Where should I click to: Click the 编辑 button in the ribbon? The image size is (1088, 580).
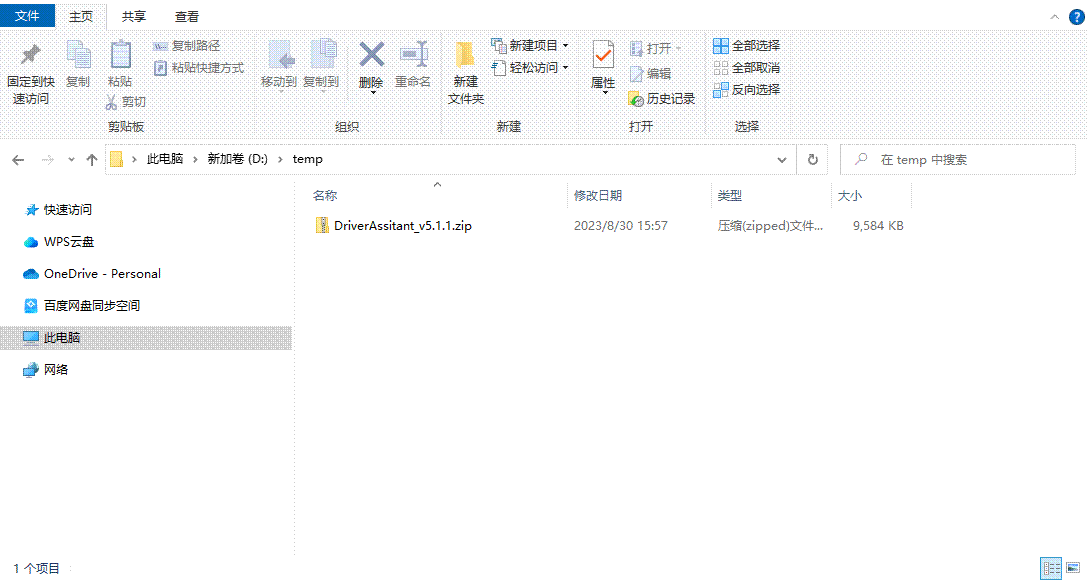point(650,74)
